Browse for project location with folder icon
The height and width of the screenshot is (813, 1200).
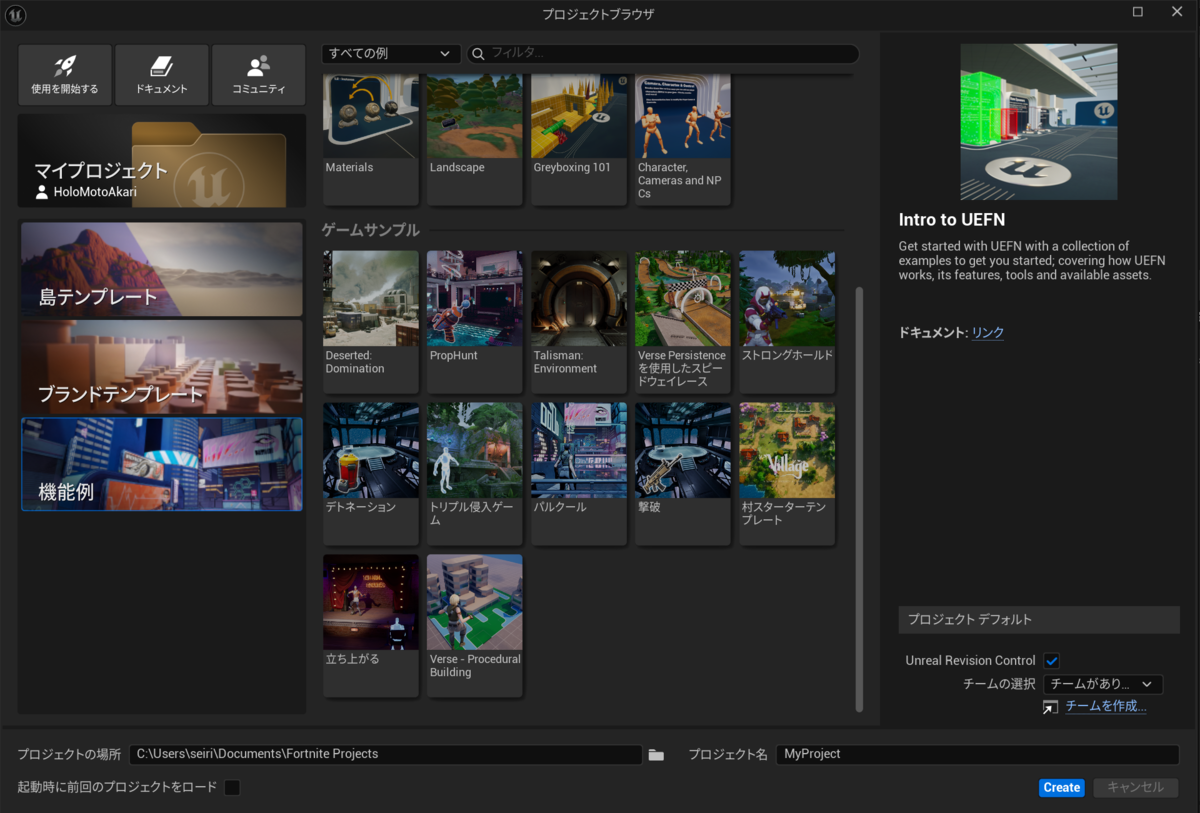(656, 755)
